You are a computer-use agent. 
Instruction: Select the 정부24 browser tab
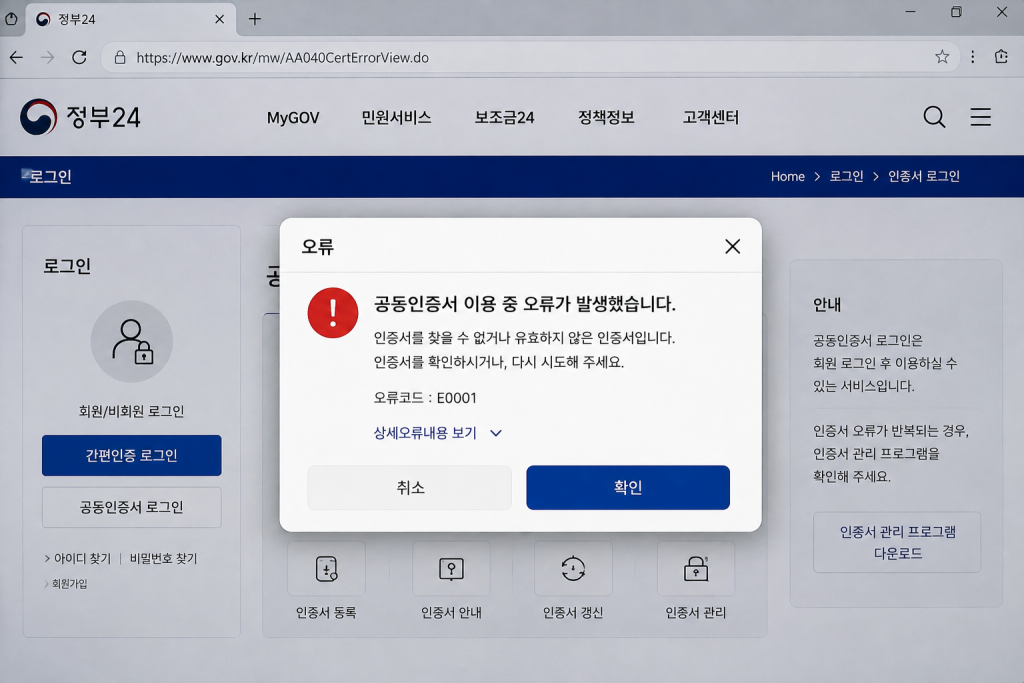point(131,20)
